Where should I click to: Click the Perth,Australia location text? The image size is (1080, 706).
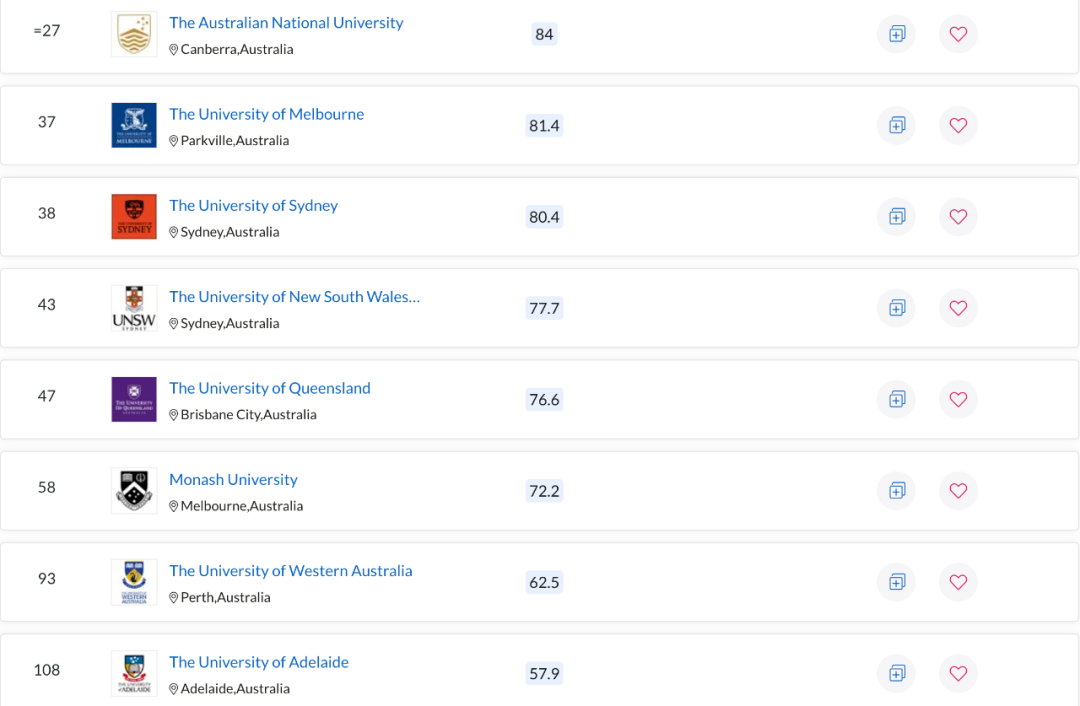click(x=225, y=597)
